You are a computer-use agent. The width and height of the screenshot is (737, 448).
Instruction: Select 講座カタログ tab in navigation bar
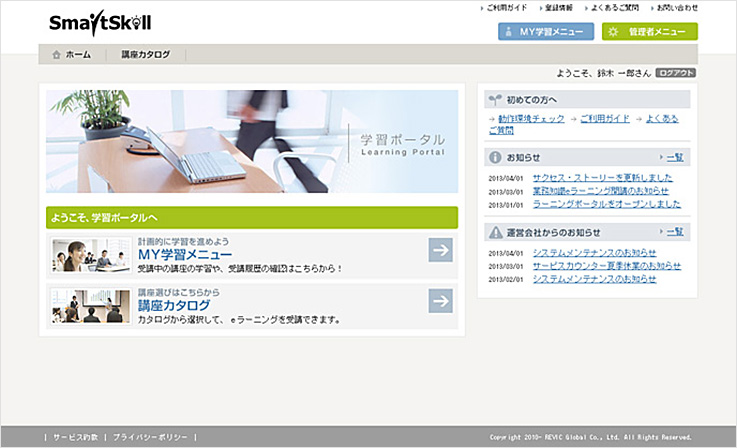tap(146, 55)
